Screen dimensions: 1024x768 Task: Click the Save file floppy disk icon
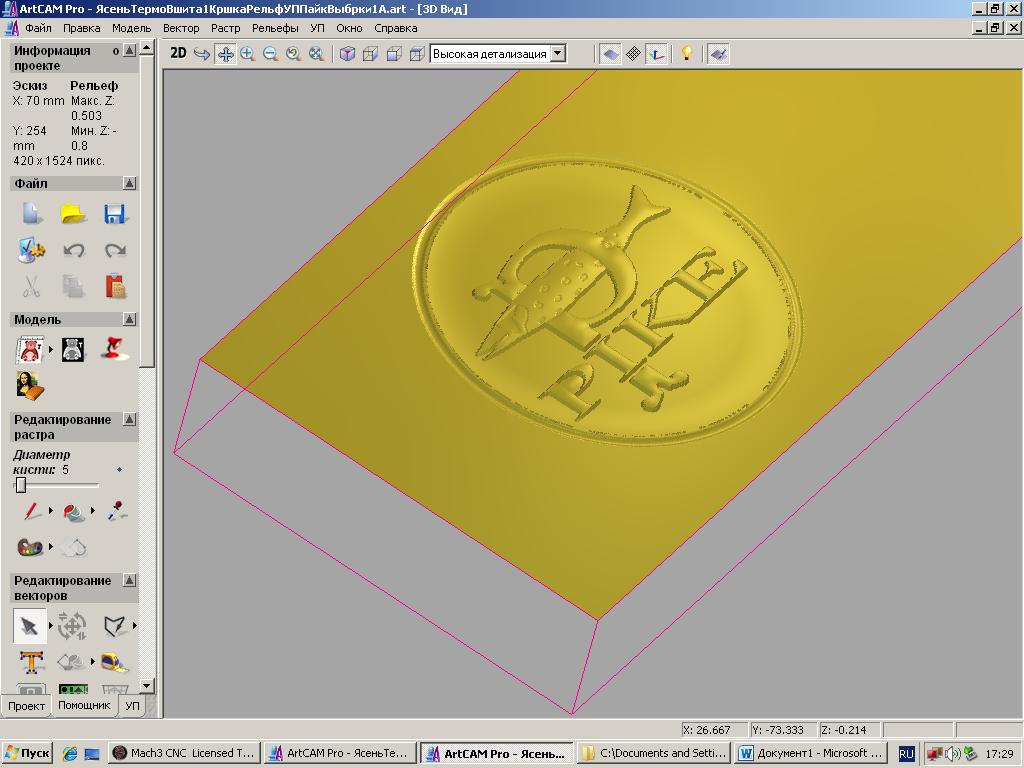click(115, 214)
